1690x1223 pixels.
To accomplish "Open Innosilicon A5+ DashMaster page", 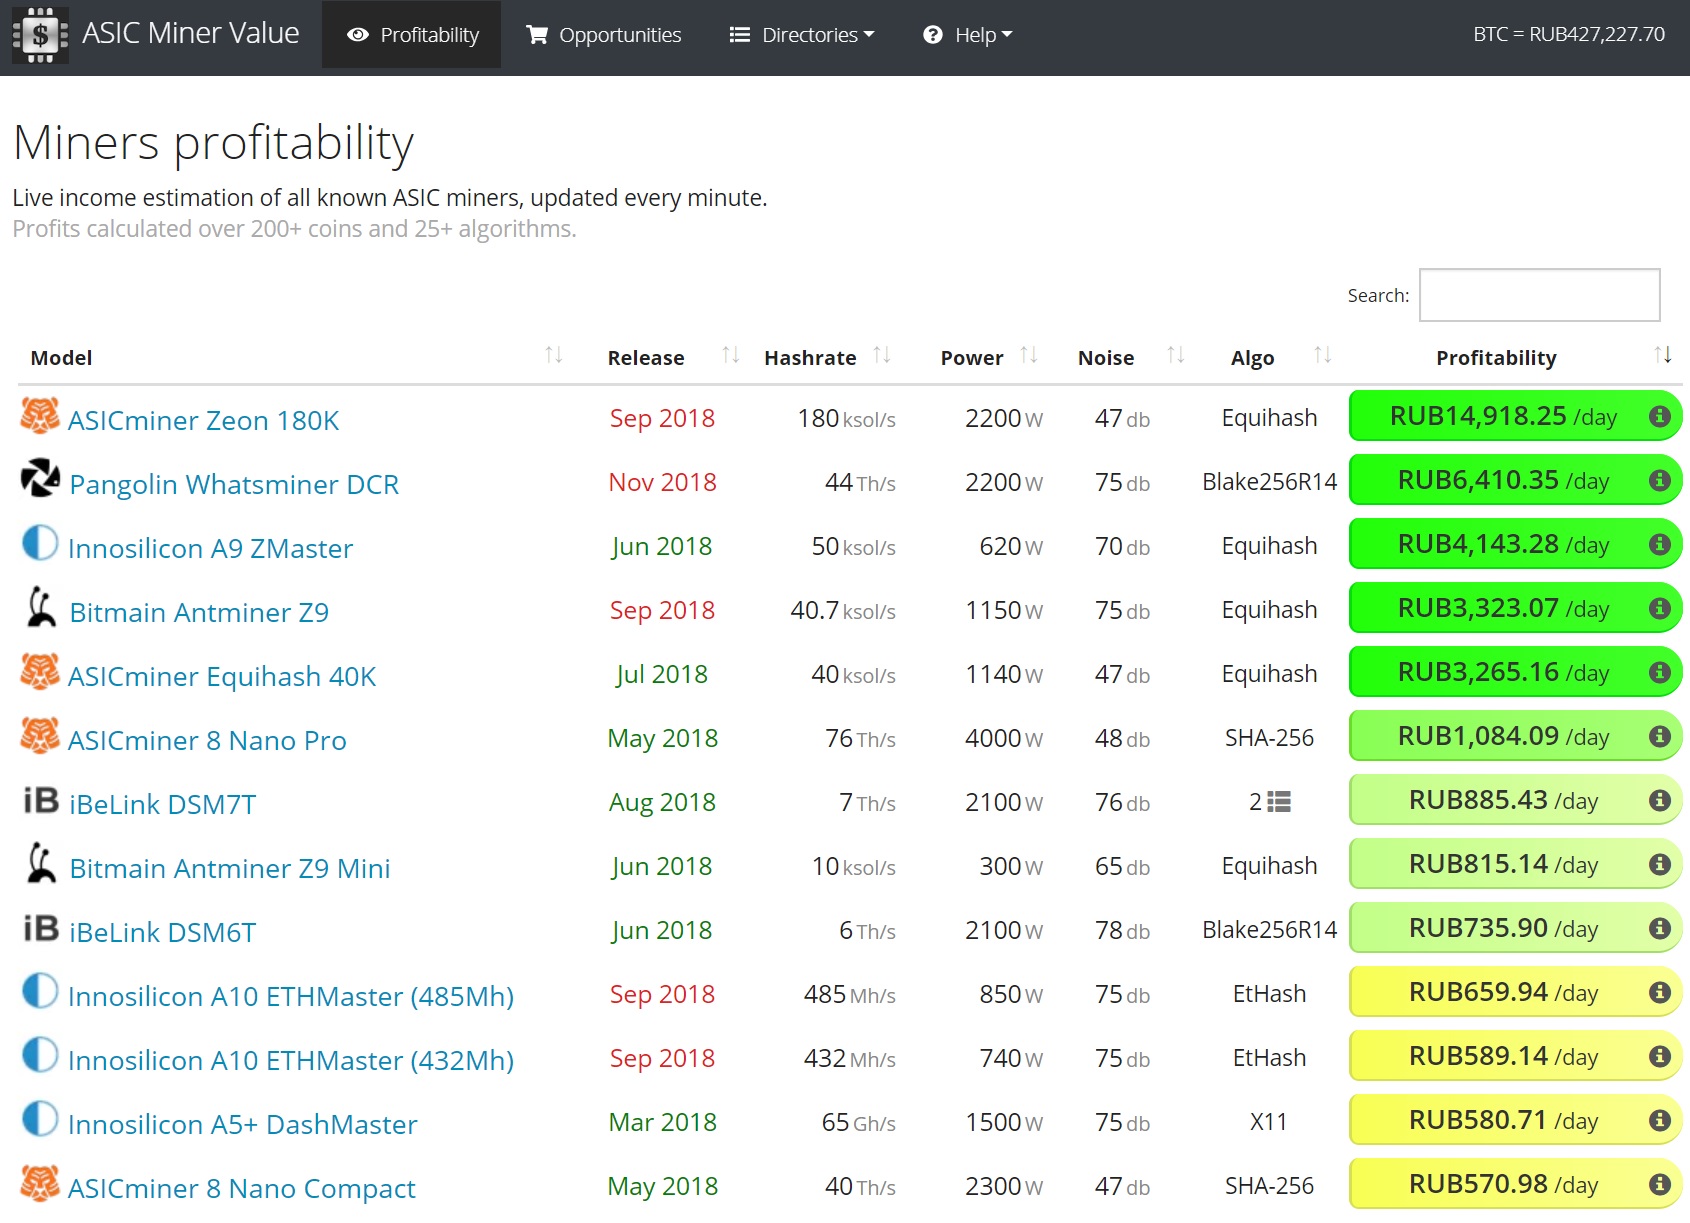I will (x=243, y=1124).
